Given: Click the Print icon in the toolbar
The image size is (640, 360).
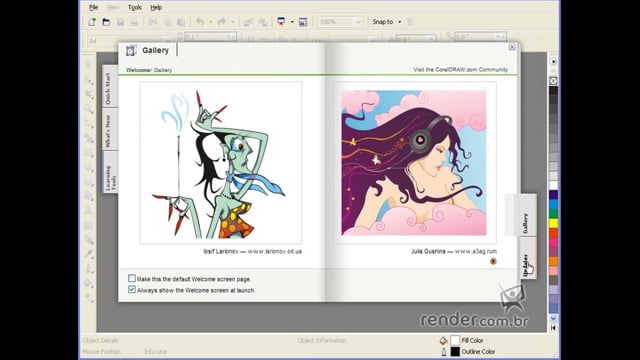Looking at the screenshot, I should 134,22.
